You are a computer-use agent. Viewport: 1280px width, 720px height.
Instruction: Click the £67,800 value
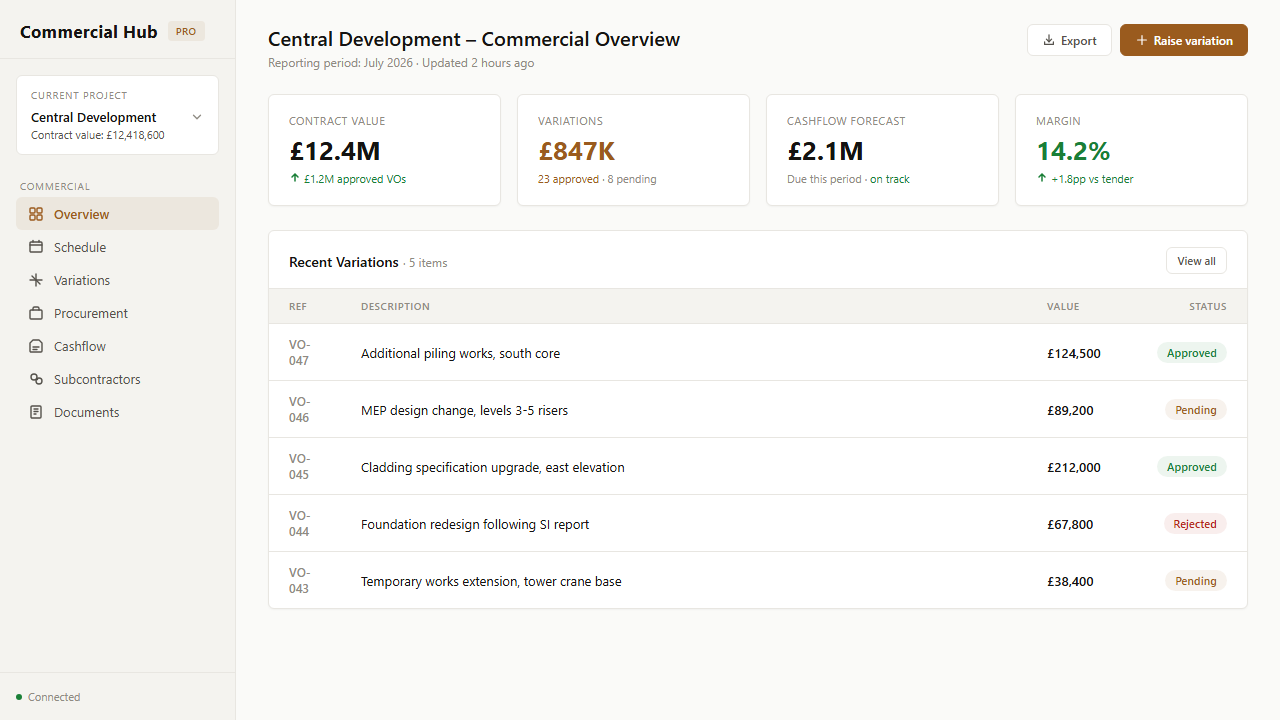pos(1070,524)
